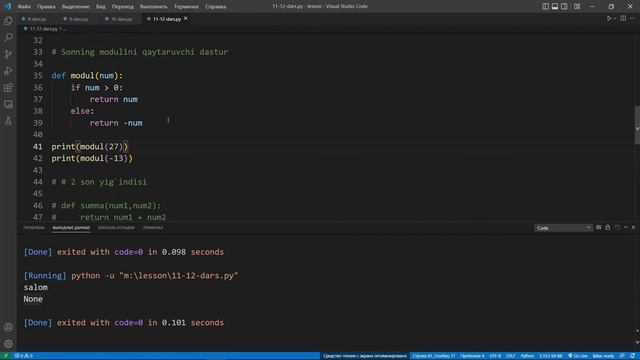Image resolution: width=640 pixels, height=360 pixels.
Task: Select language mode Python in status bar
Action: [527, 356]
